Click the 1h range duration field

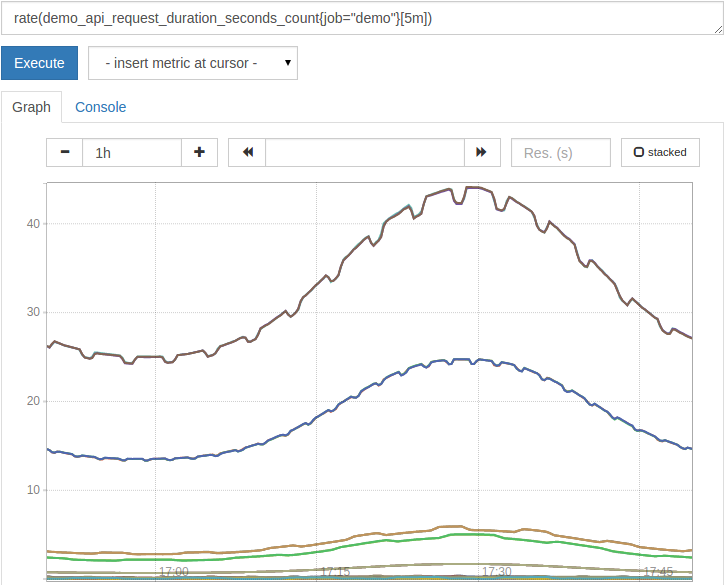132,152
